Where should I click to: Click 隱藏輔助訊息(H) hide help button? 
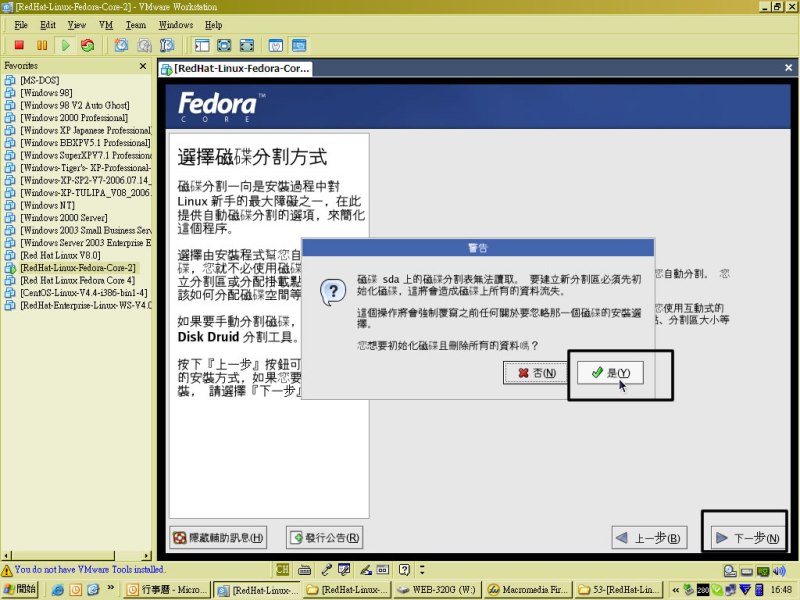pyautogui.click(x=218, y=538)
